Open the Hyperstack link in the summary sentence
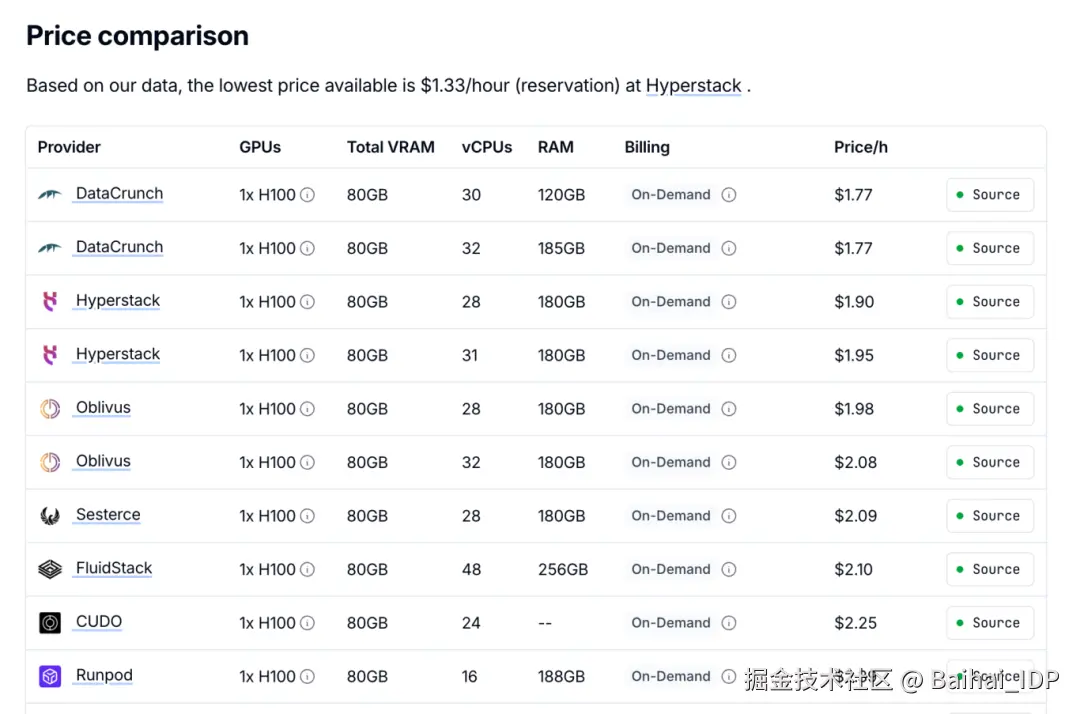This screenshot has width=1080, height=714. [x=693, y=86]
